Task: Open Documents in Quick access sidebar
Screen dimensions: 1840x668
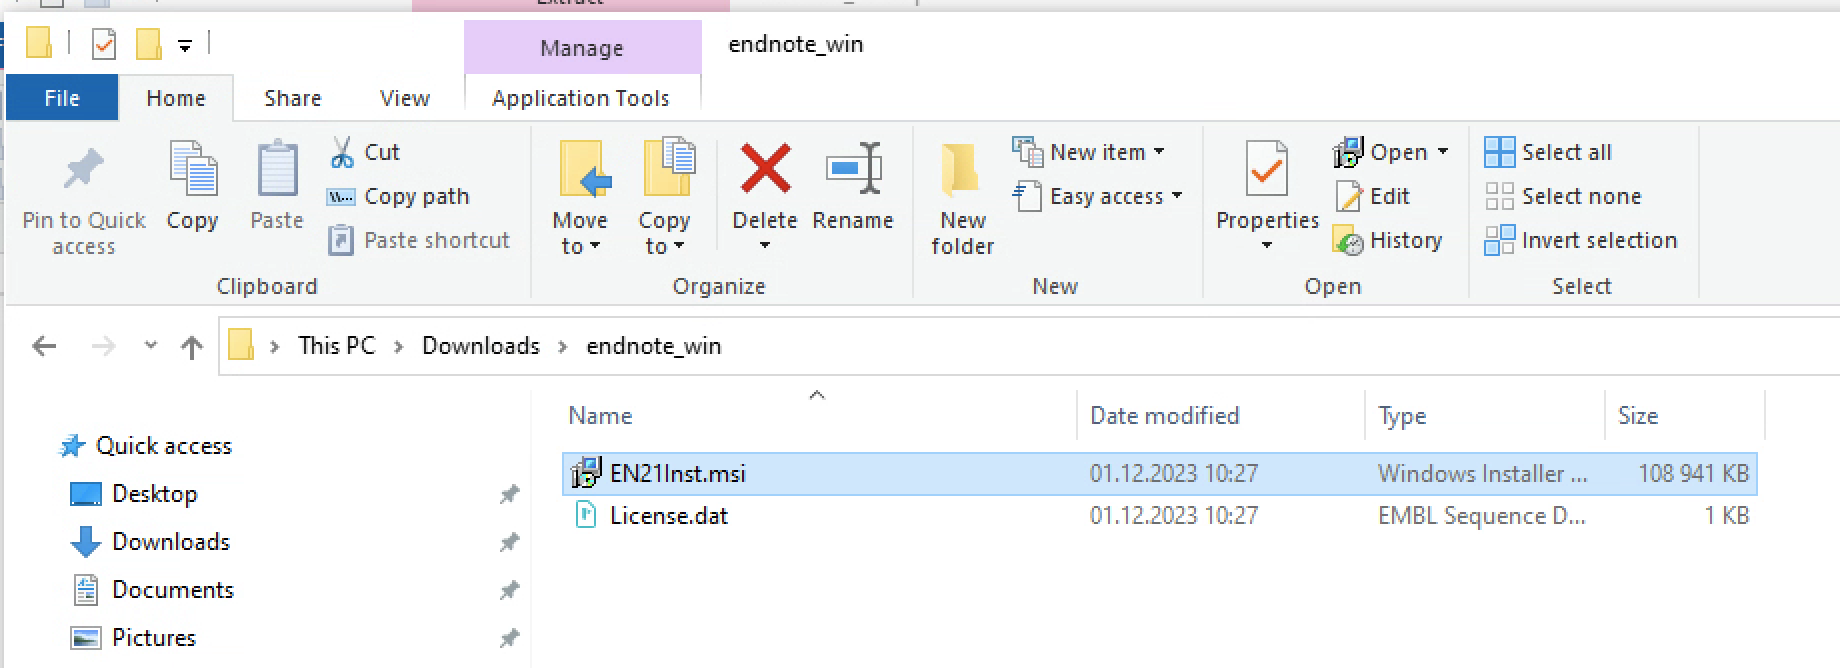Action: [x=172, y=590]
